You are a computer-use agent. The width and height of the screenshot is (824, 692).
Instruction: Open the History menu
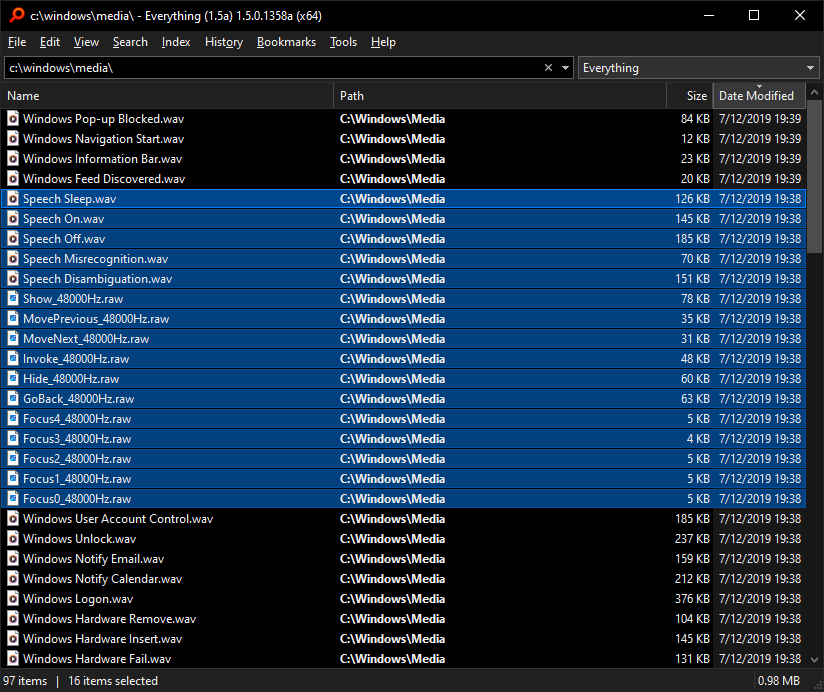224,42
